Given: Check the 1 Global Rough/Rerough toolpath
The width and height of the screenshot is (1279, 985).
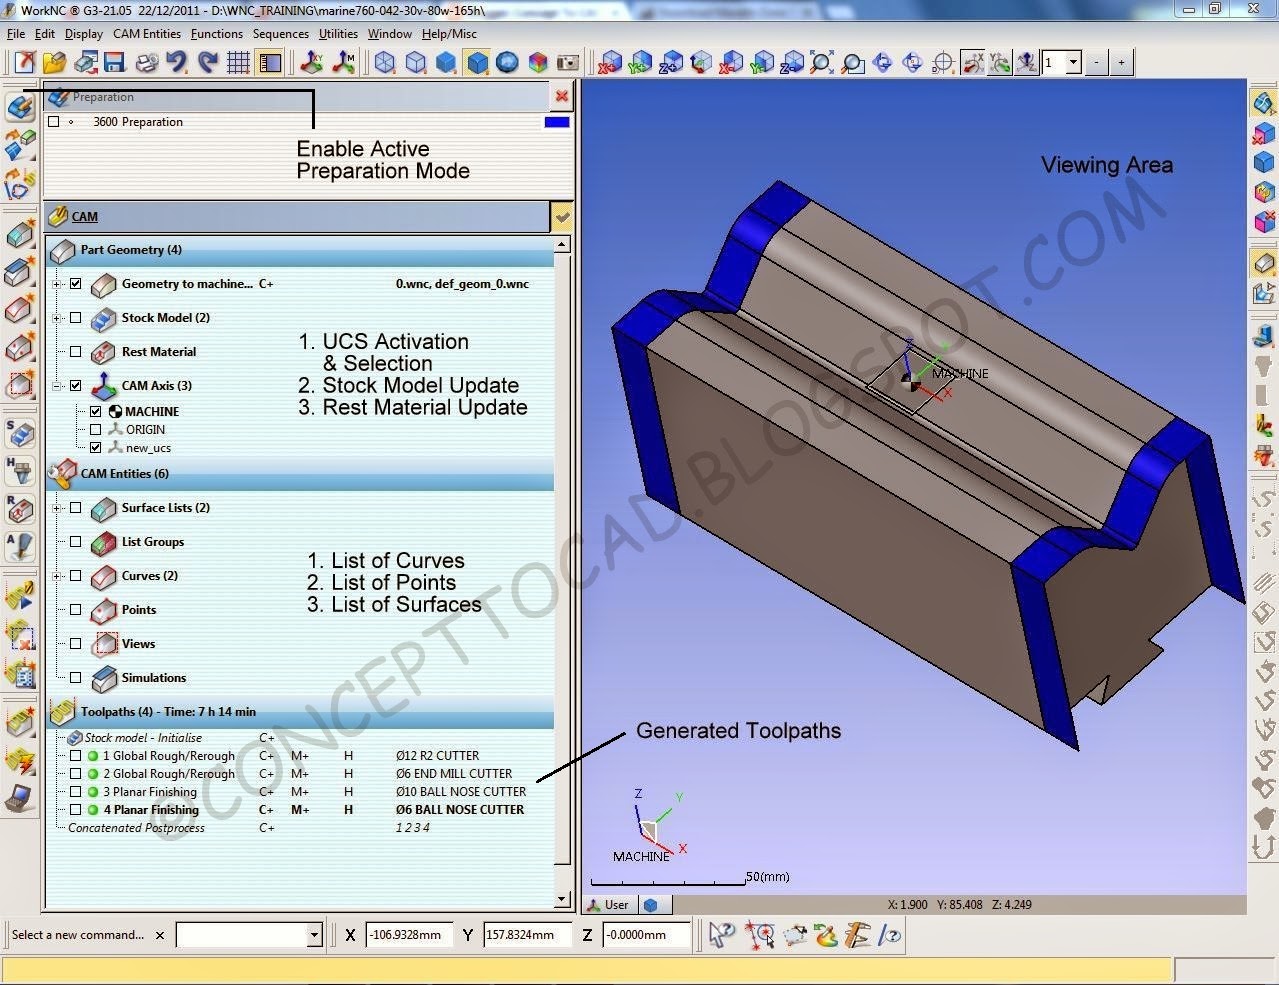Looking at the screenshot, I should point(75,755).
